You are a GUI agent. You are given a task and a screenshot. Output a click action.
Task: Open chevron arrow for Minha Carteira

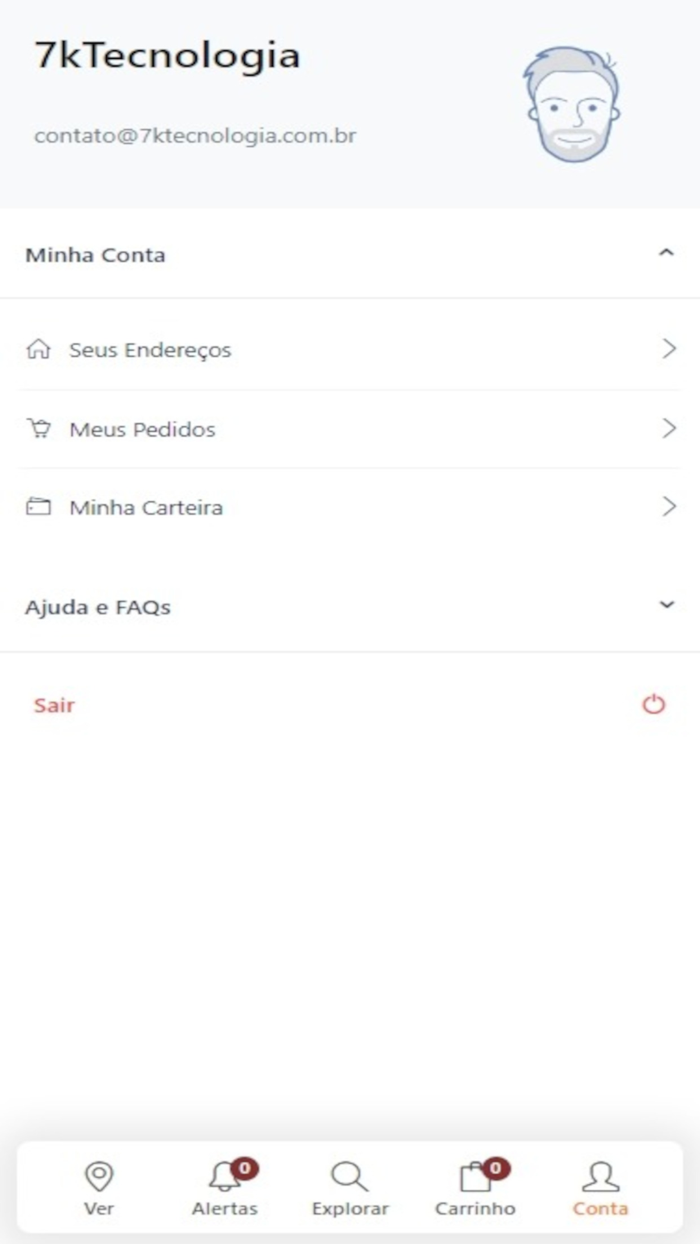[x=669, y=507]
